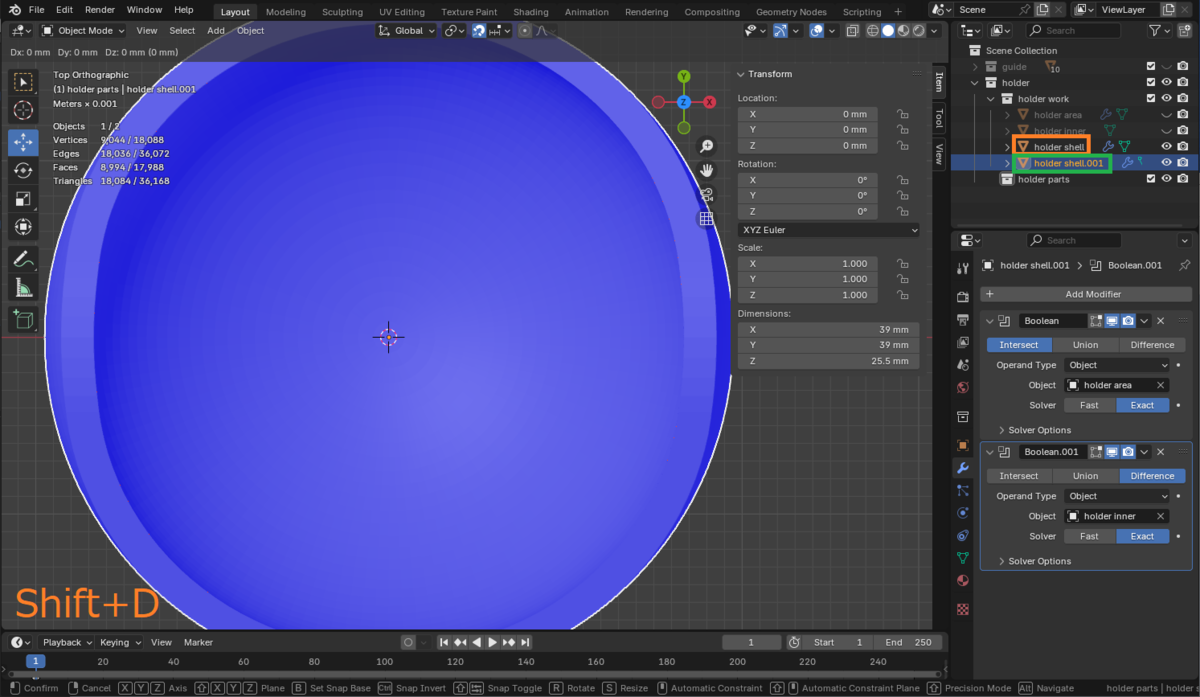Disable render for holder parts collection
The width and height of the screenshot is (1200, 697).
coord(1183,179)
